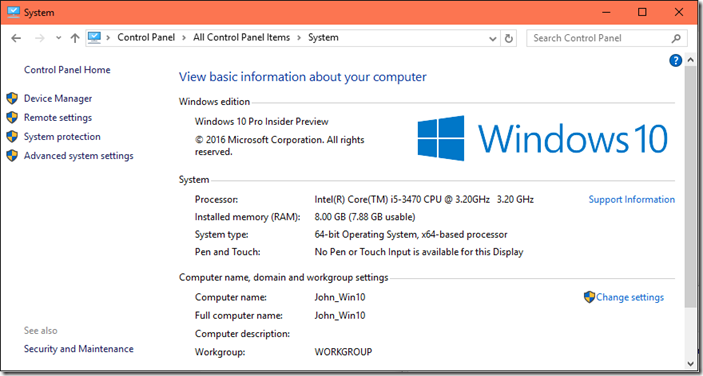The width and height of the screenshot is (703, 376).
Task: Click the John_Win10 value beside Full computer name
Action: pos(340,316)
